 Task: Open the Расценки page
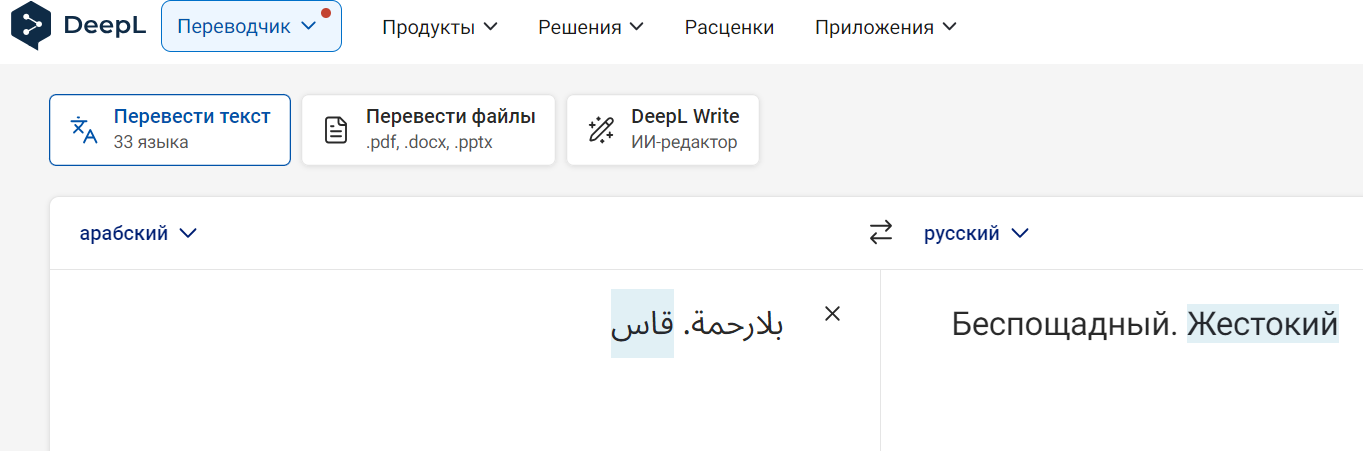click(729, 27)
